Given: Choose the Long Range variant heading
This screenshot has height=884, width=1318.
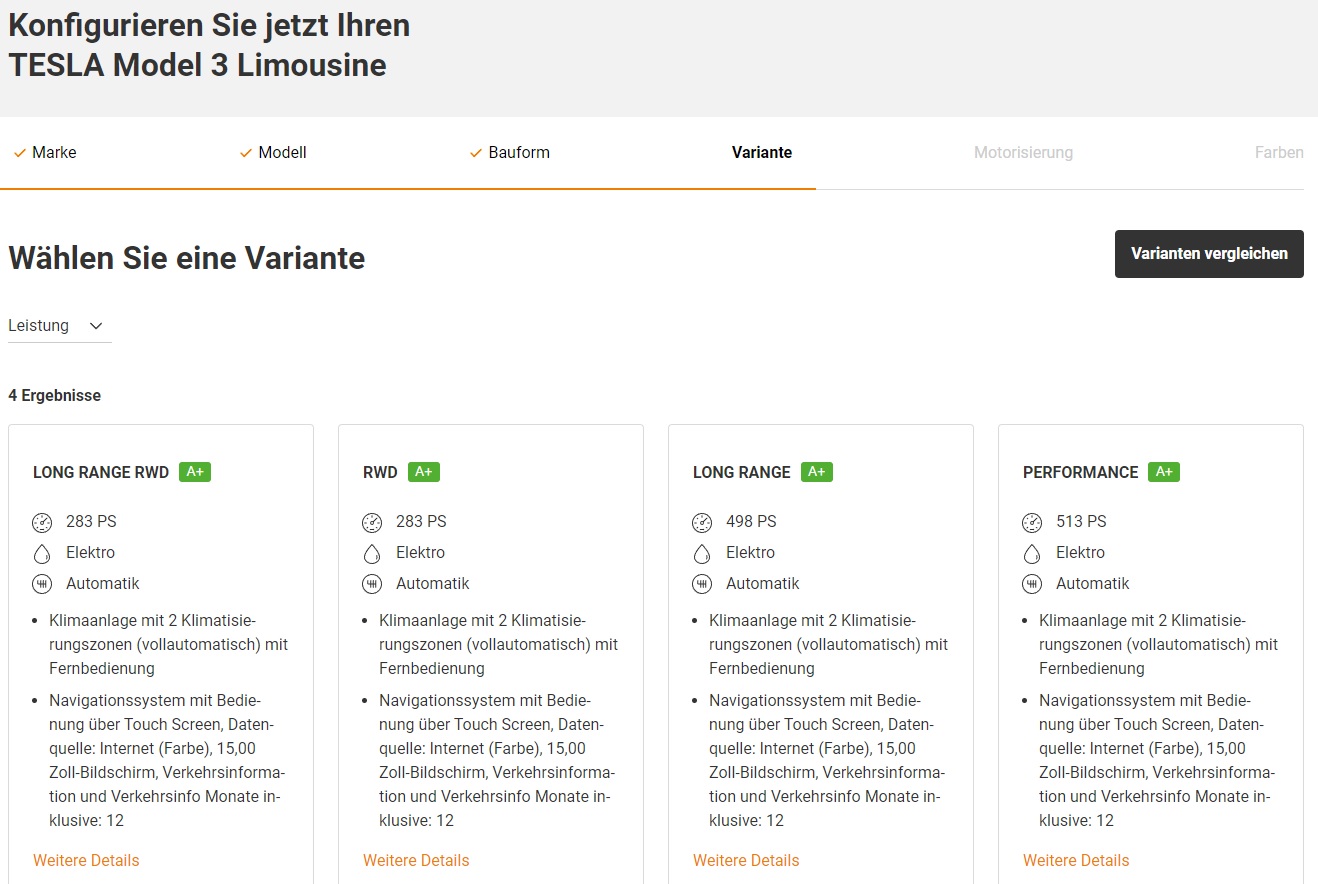Looking at the screenshot, I should pyautogui.click(x=742, y=472).
